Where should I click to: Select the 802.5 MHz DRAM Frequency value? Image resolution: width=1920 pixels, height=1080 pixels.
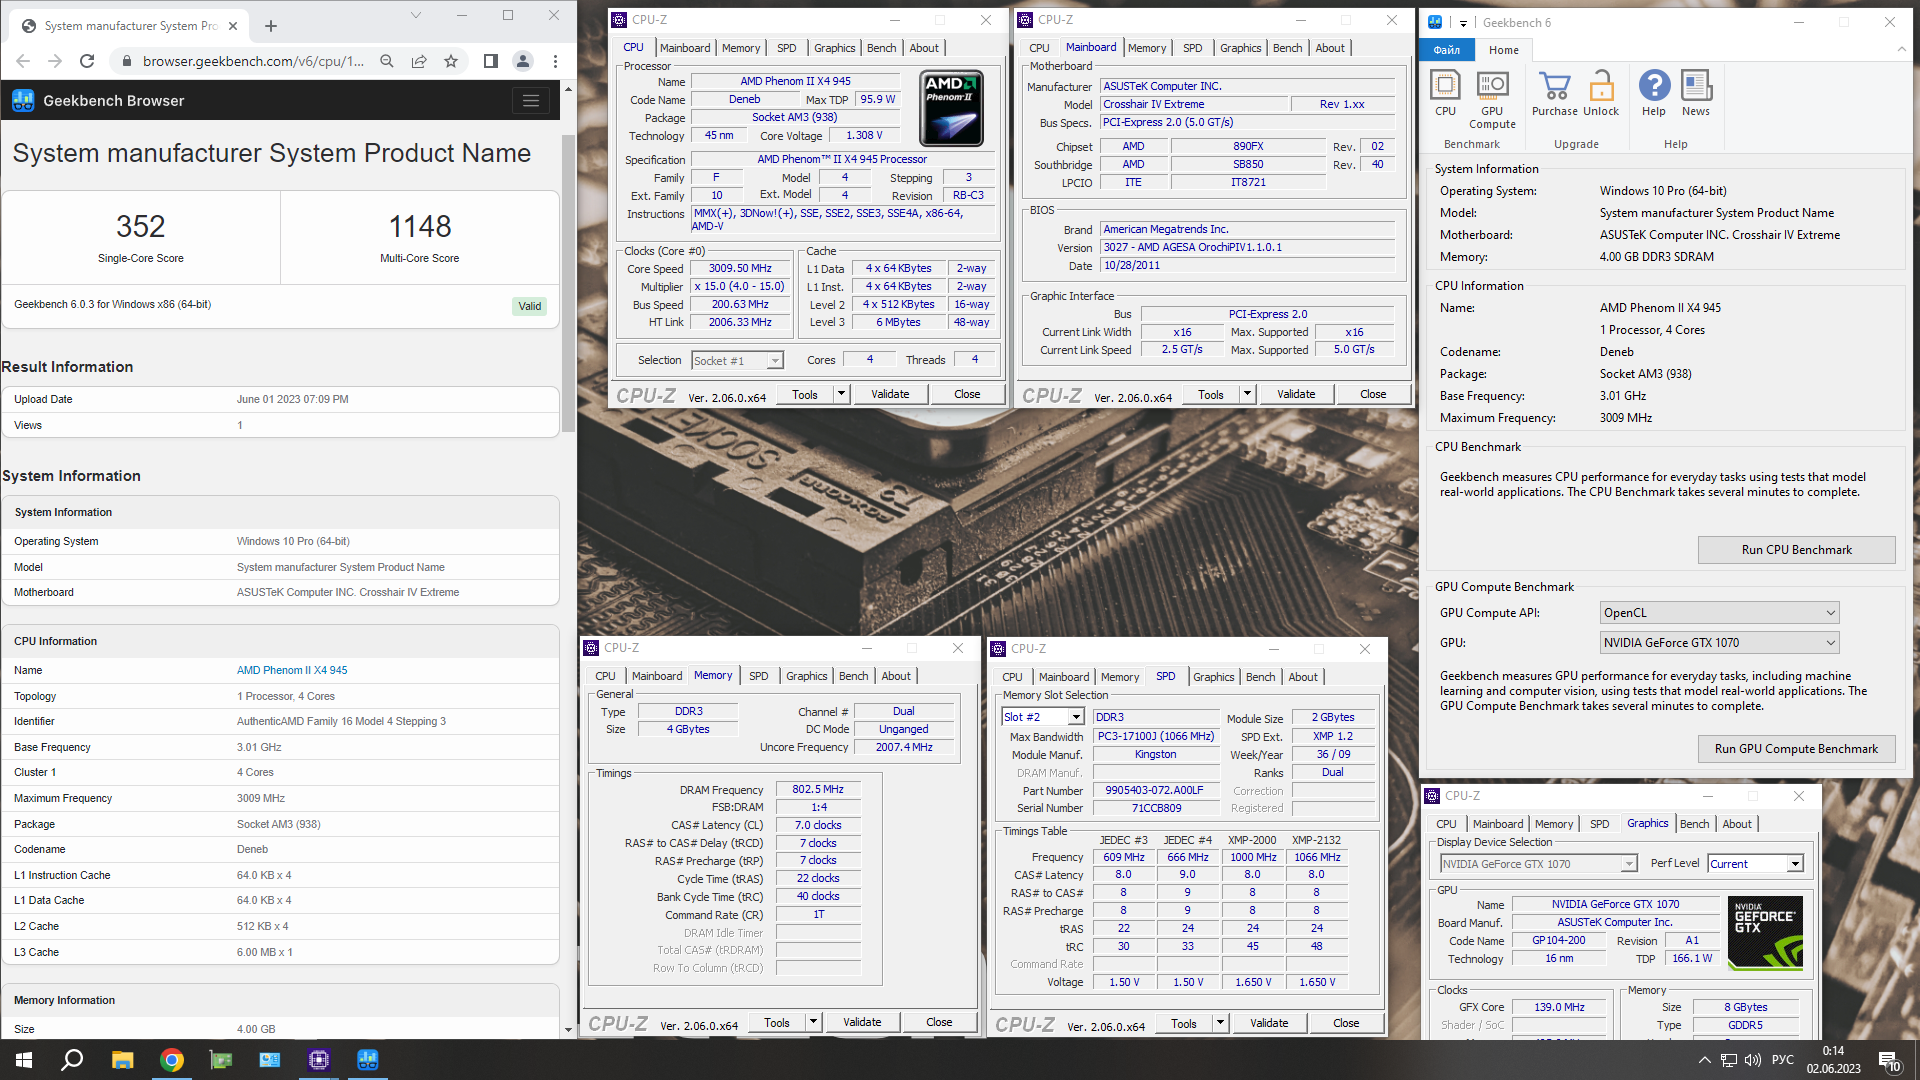click(818, 790)
